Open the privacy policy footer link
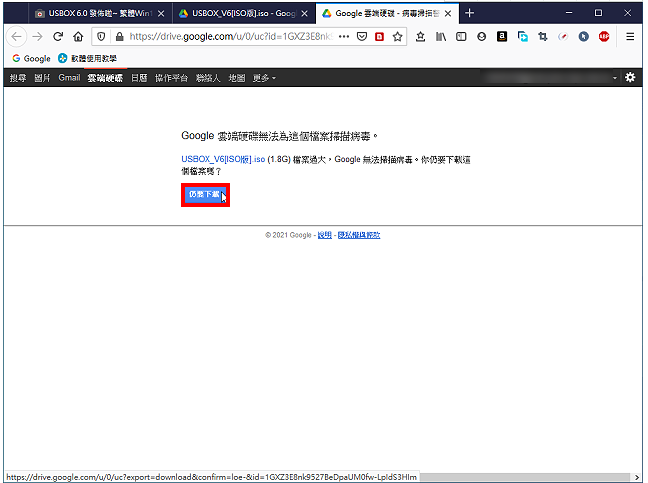 [359, 235]
